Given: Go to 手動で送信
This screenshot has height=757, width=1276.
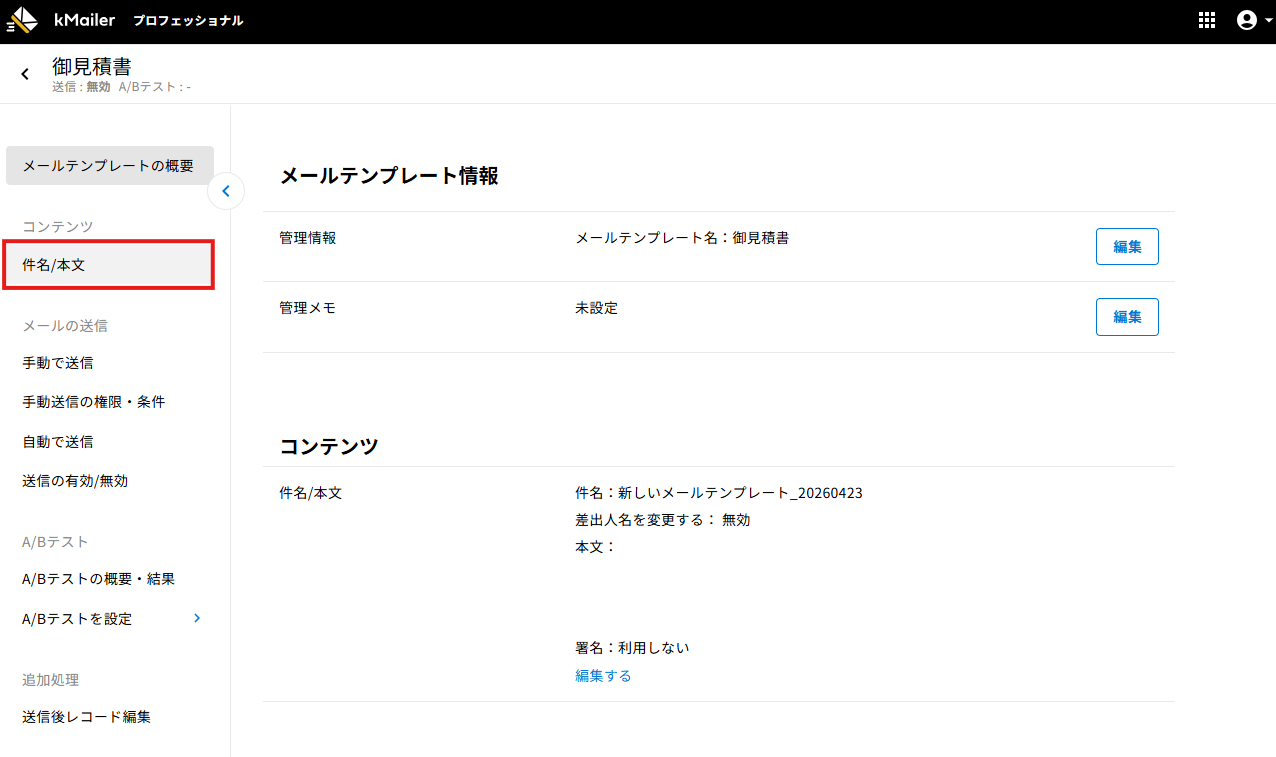Looking at the screenshot, I should pos(58,363).
